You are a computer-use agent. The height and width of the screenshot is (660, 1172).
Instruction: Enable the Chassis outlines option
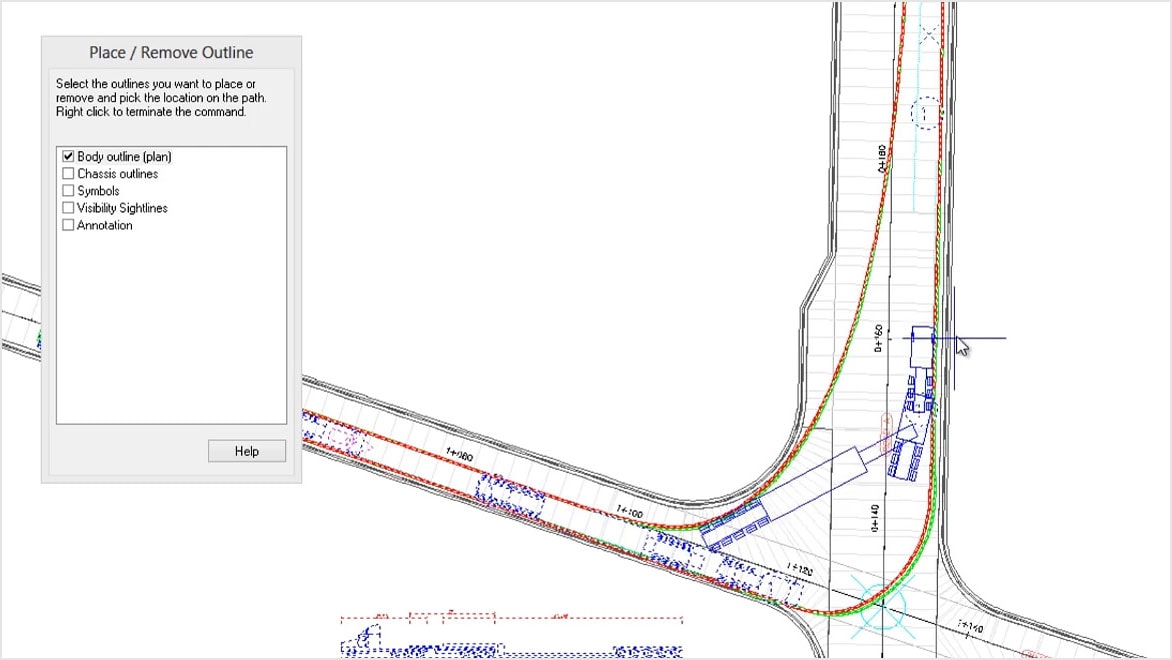68,173
